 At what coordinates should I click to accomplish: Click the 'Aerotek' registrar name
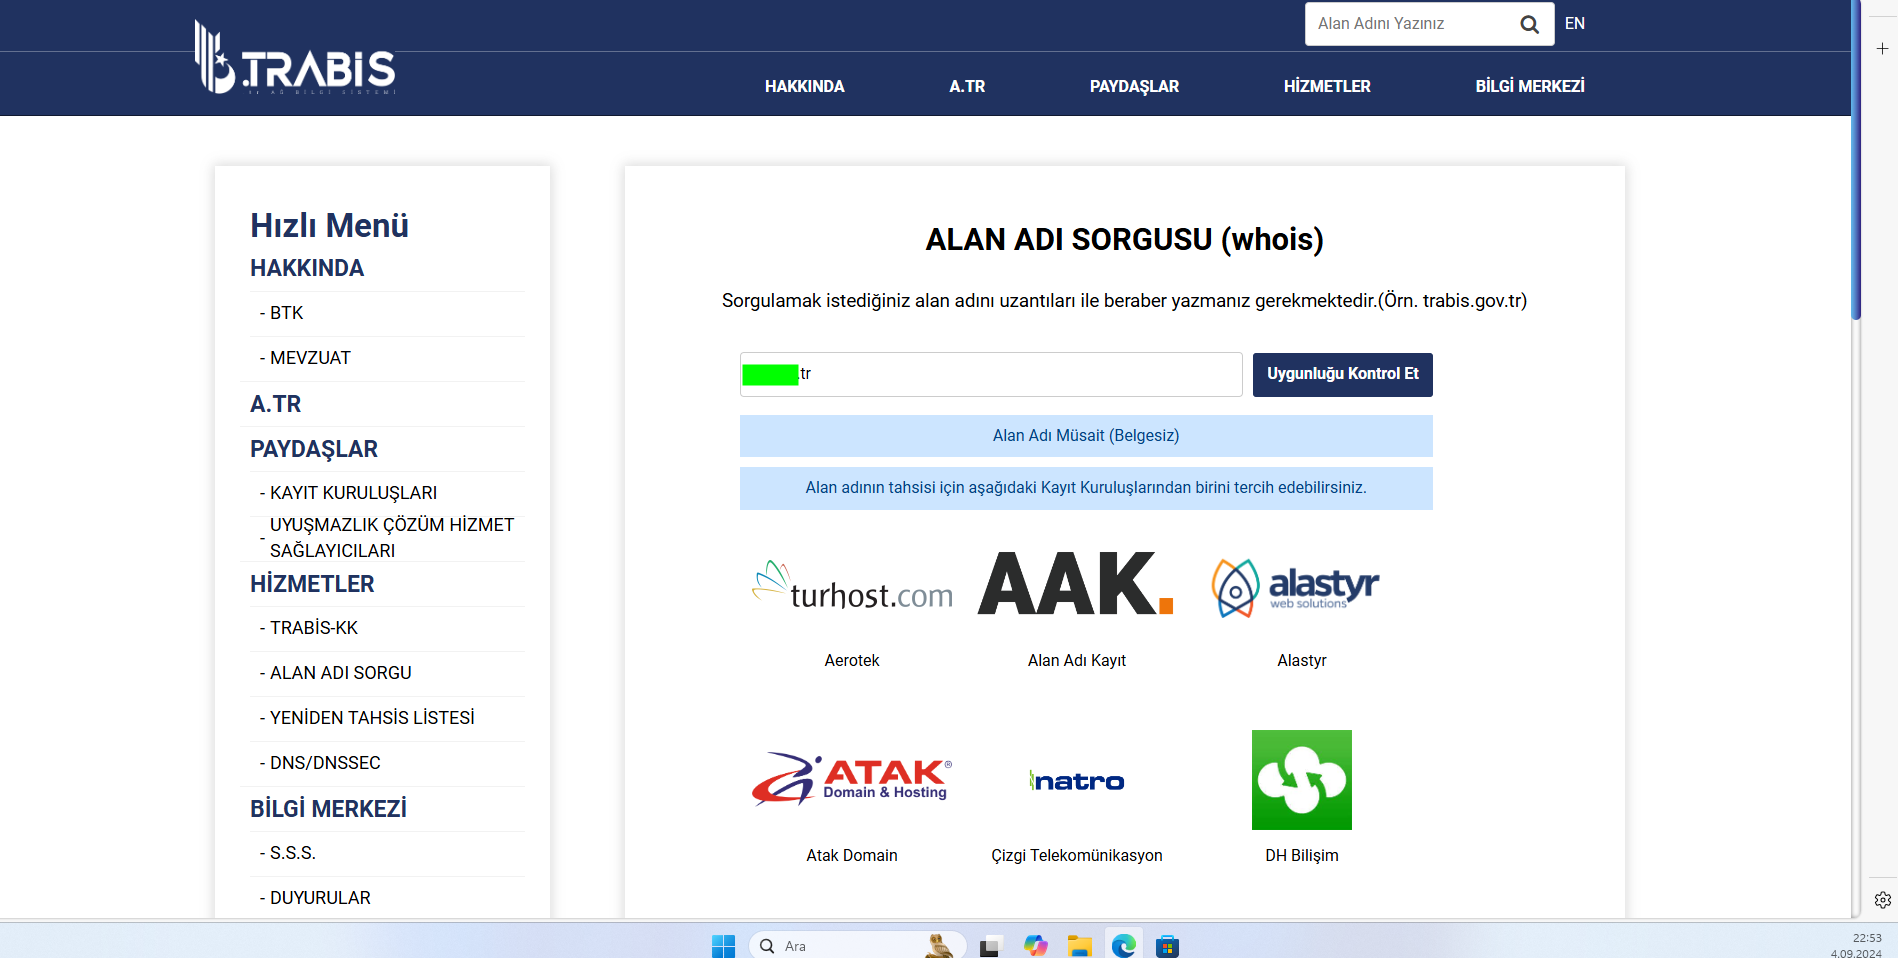click(x=852, y=660)
